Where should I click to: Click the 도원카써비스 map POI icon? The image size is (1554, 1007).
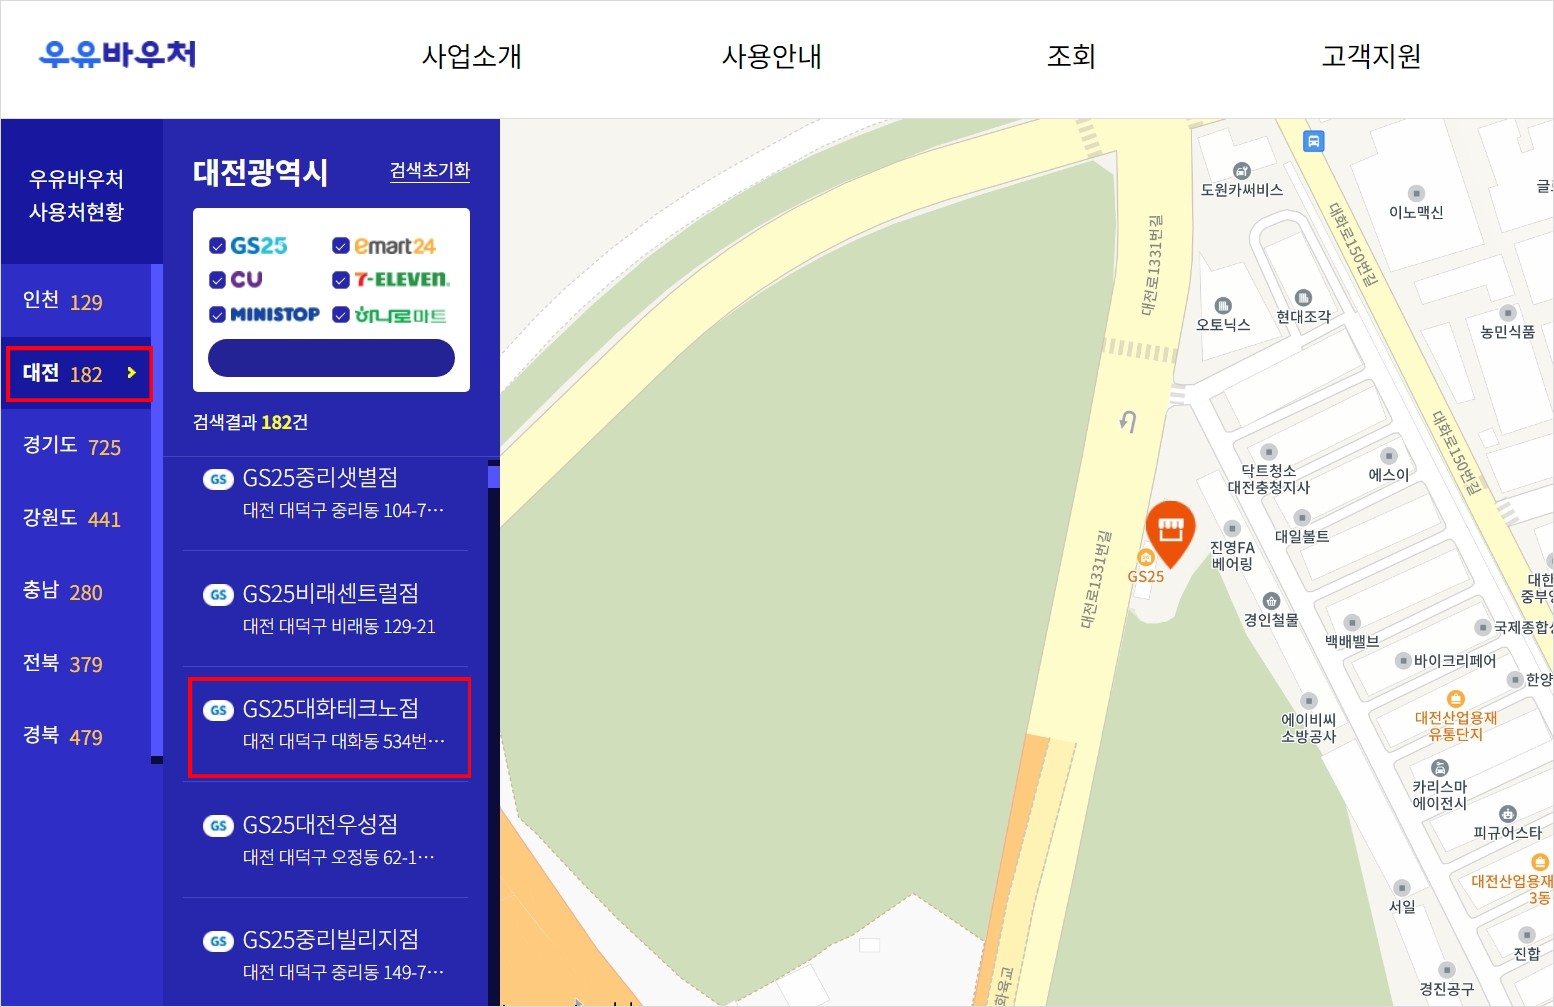[1242, 171]
